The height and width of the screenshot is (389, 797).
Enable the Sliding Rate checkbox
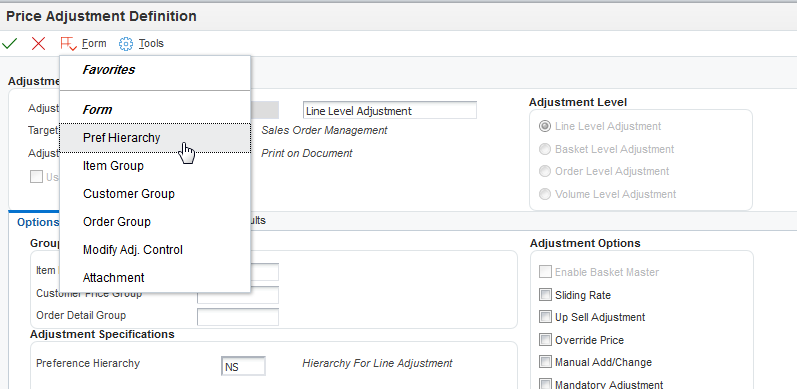coord(545,295)
